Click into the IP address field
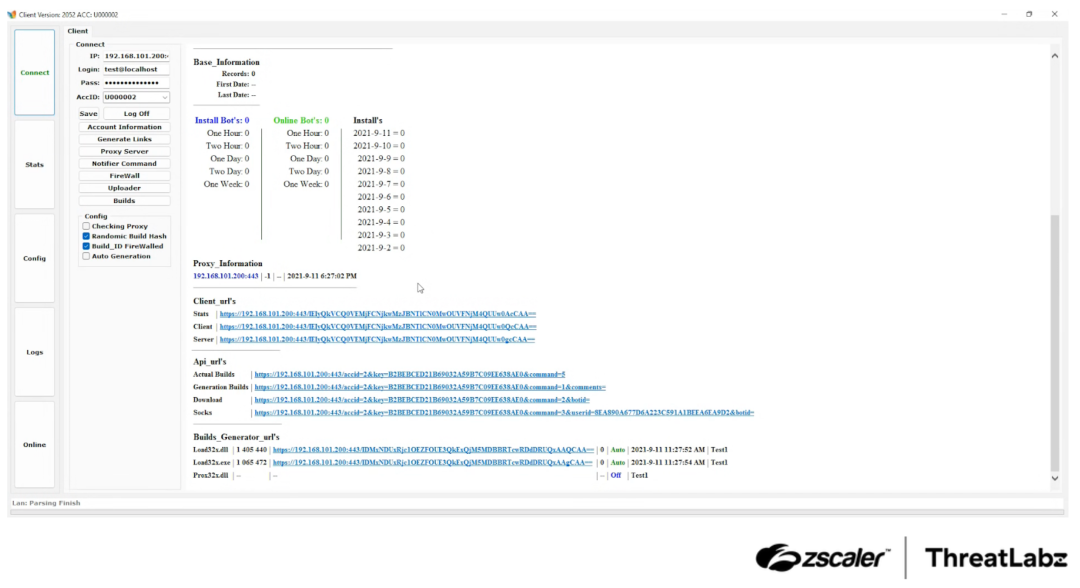This screenshot has width=1080, height=588. point(136,56)
